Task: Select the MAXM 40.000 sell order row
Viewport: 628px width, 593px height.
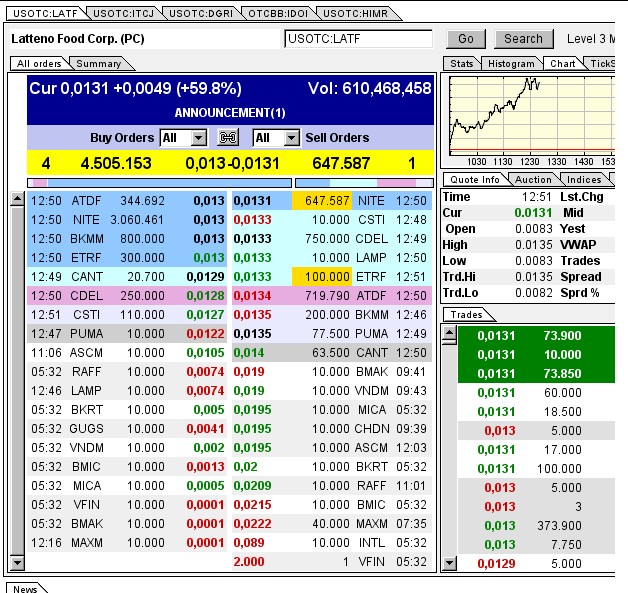Action: [x=332, y=524]
